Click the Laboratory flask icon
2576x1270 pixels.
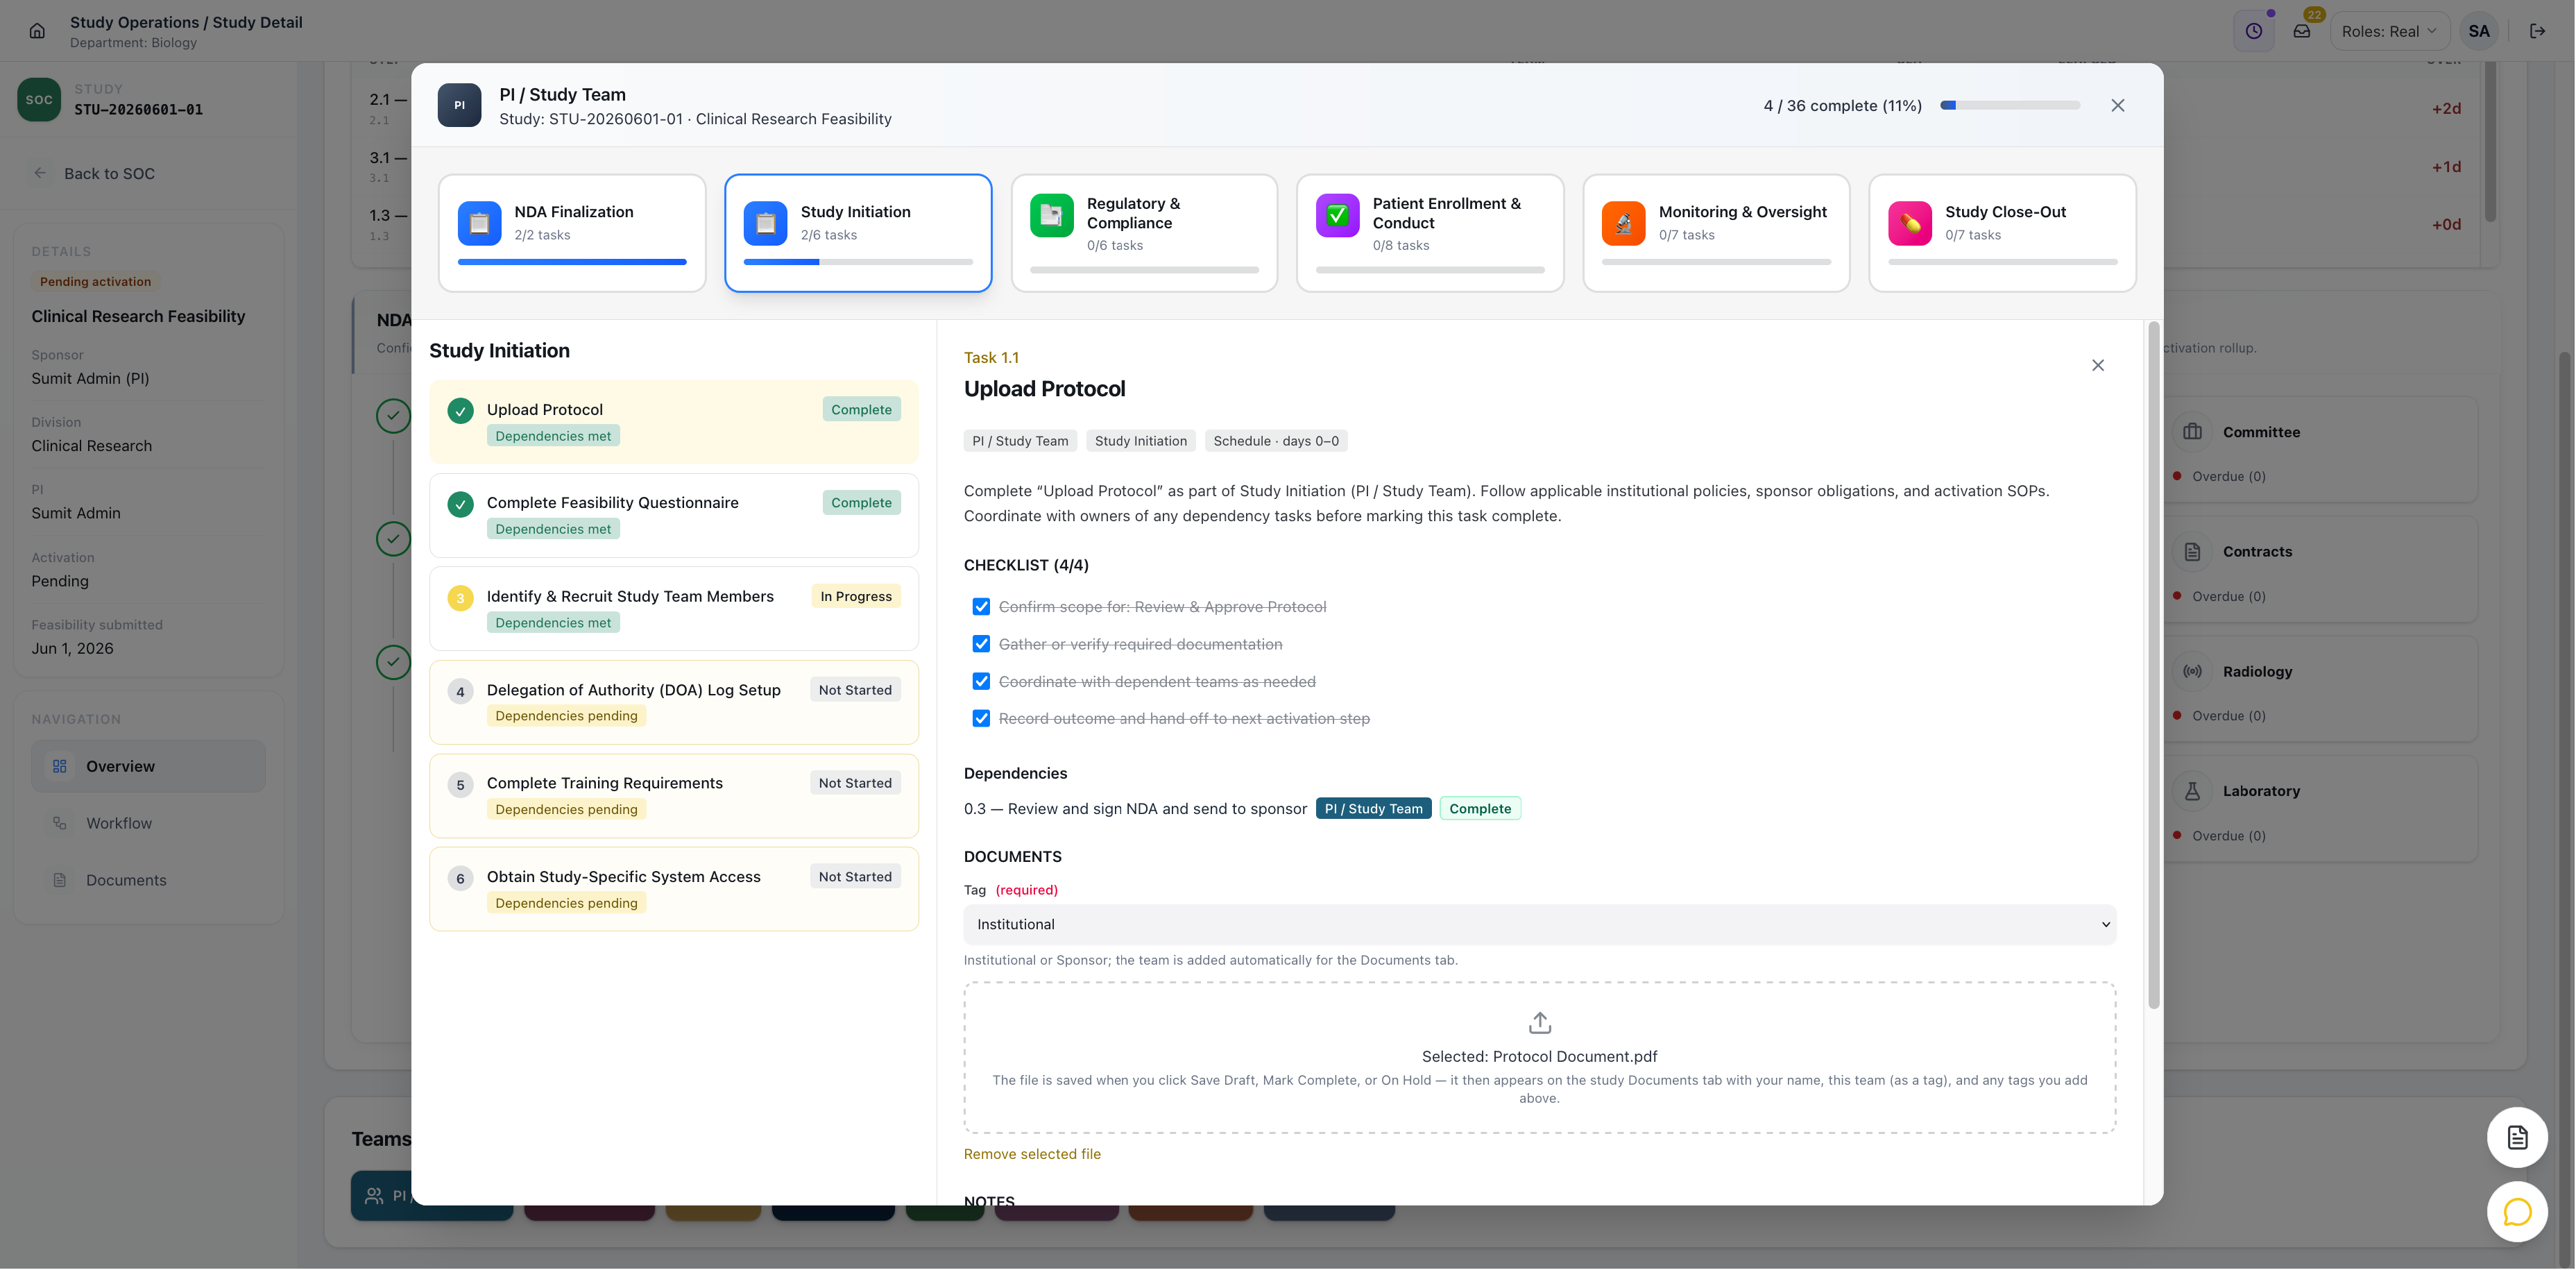(x=2192, y=791)
